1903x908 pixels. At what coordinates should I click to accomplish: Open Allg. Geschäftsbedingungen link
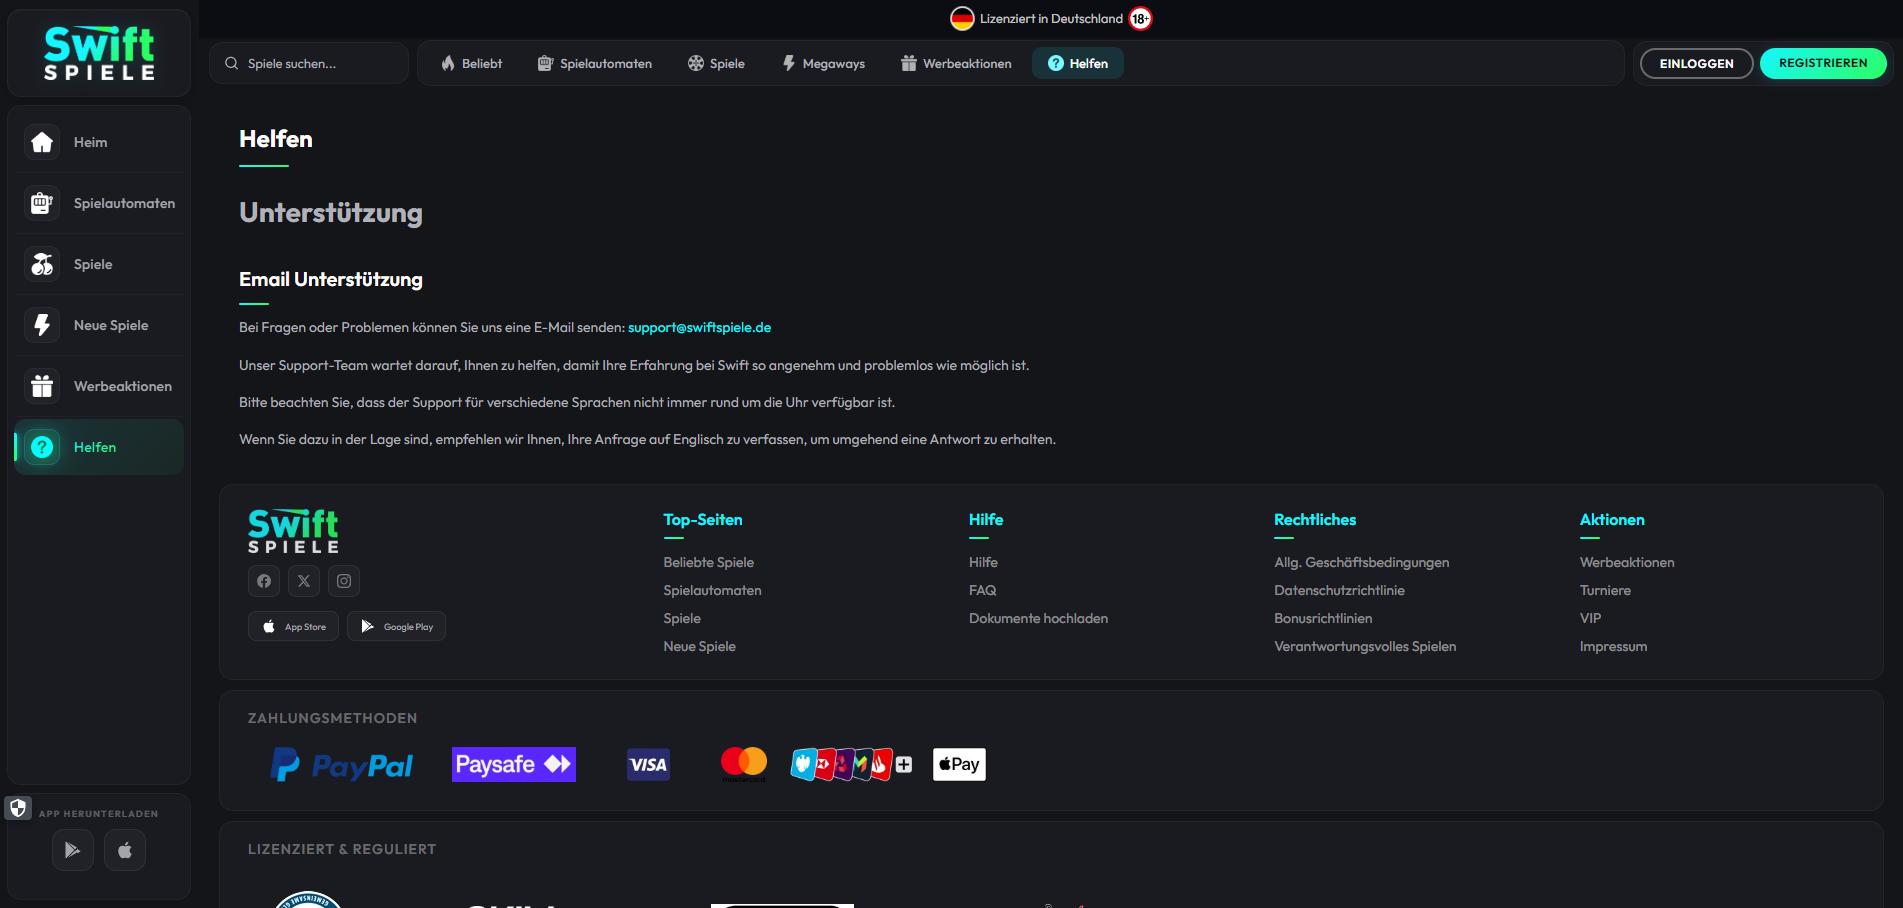(x=1361, y=562)
